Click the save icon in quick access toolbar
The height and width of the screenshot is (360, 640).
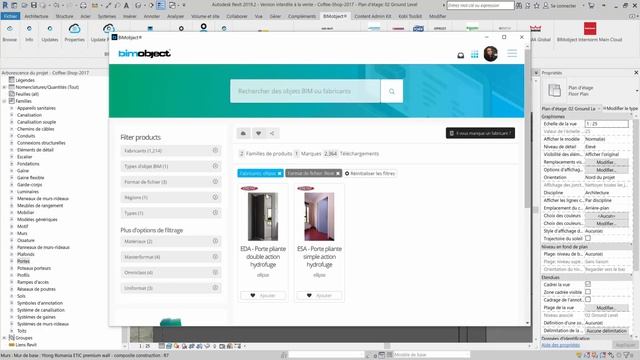point(34,5)
